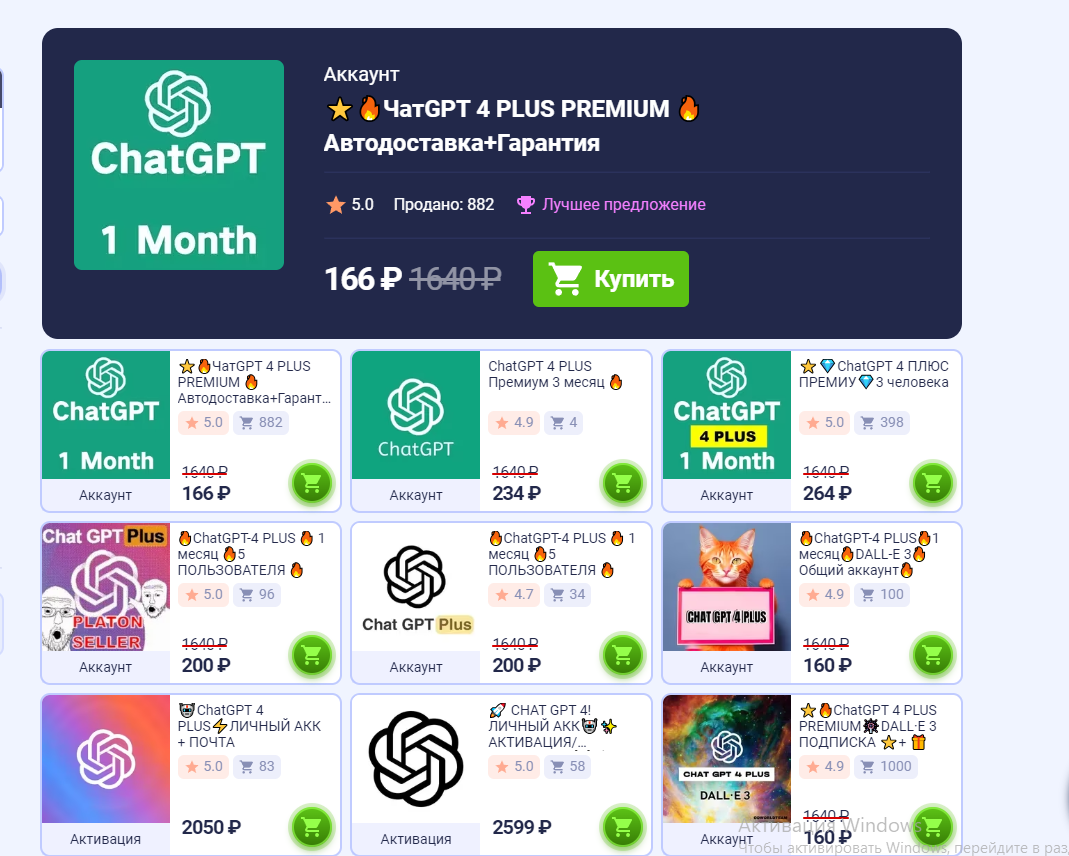The image size is (1069, 856).
Task: Open gradient ChatGPT logo activation thumbnail
Action: coord(106,759)
